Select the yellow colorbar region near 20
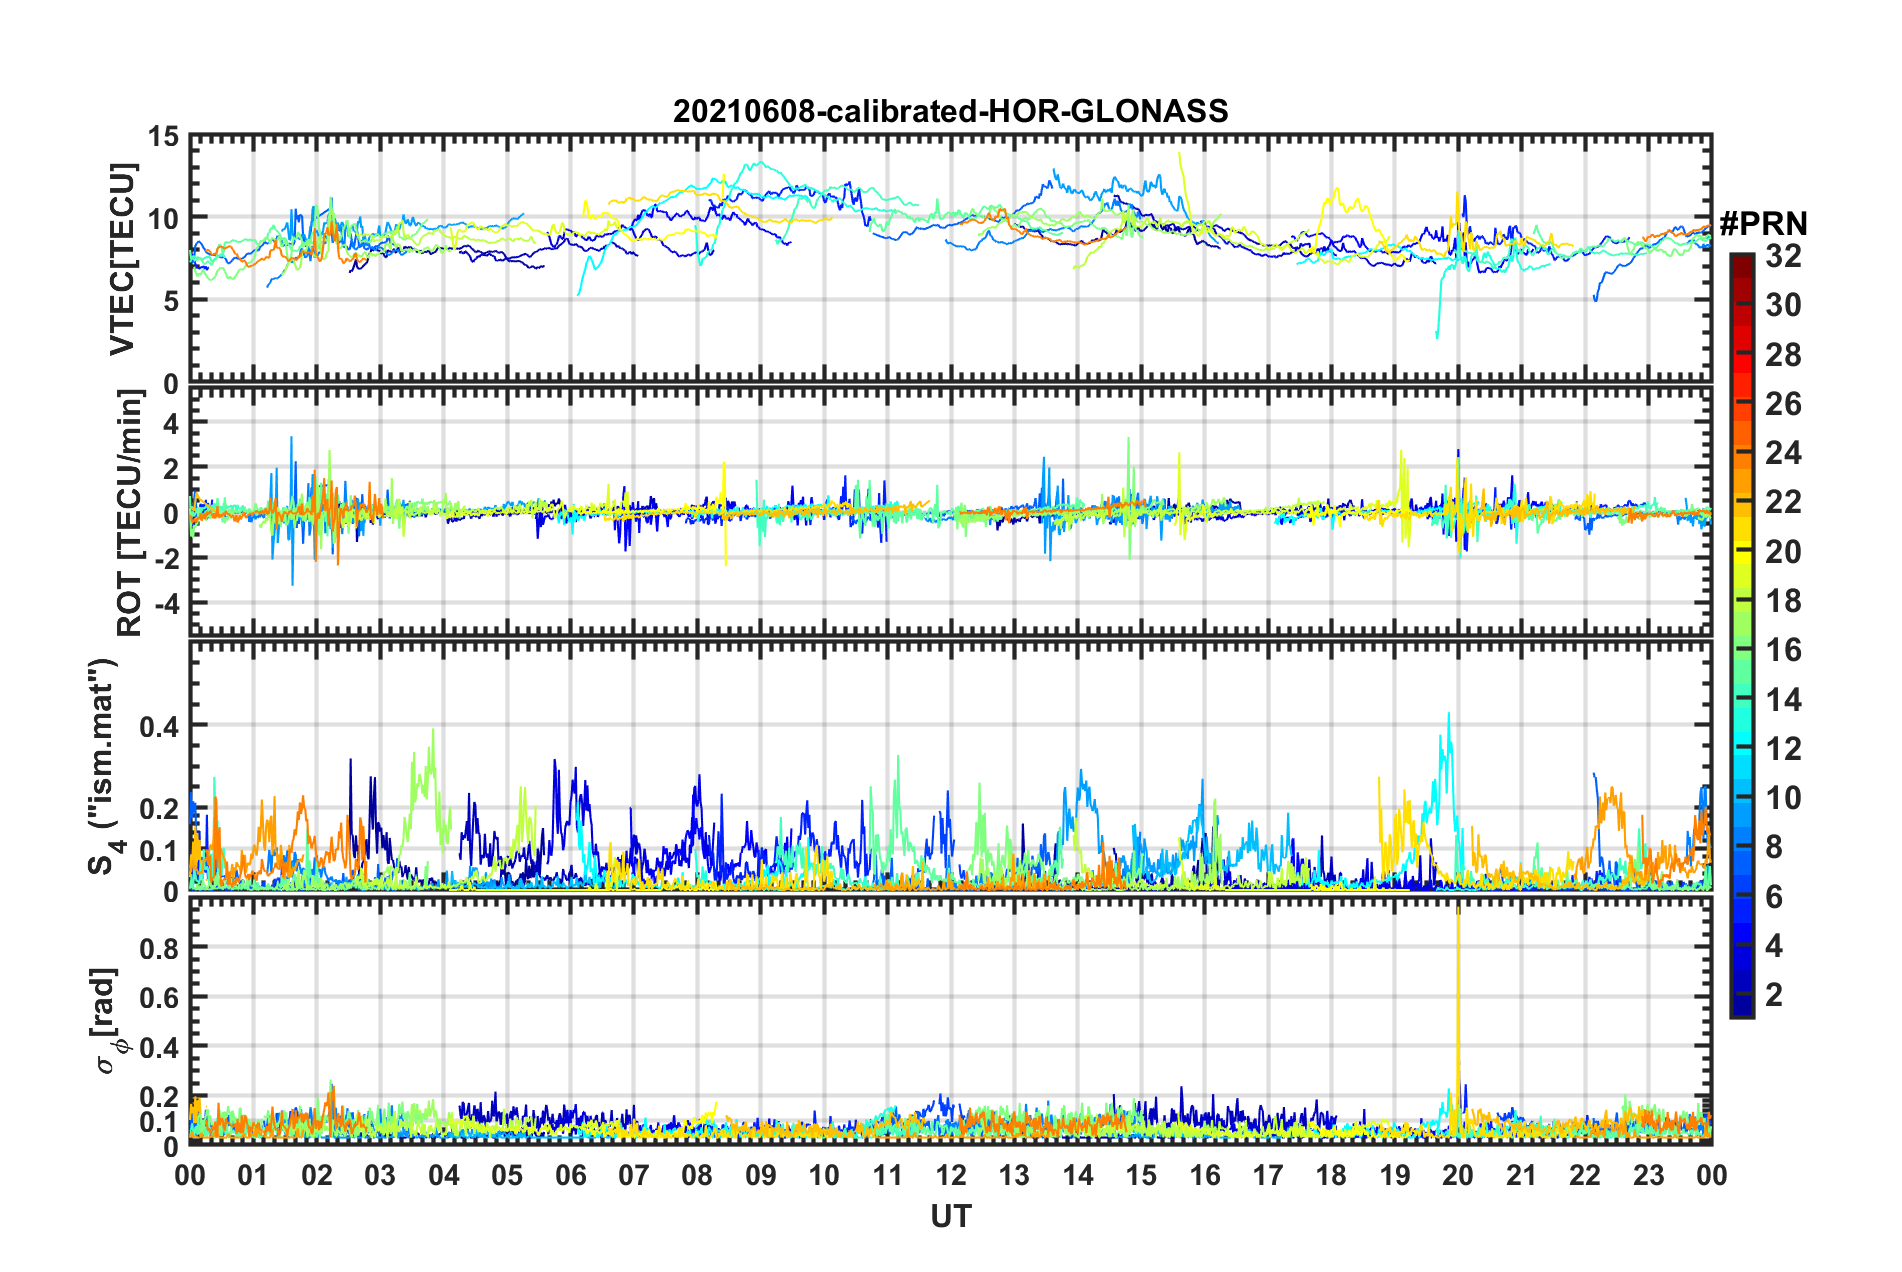Screen dimensions: 1902x1272 click(1741, 552)
